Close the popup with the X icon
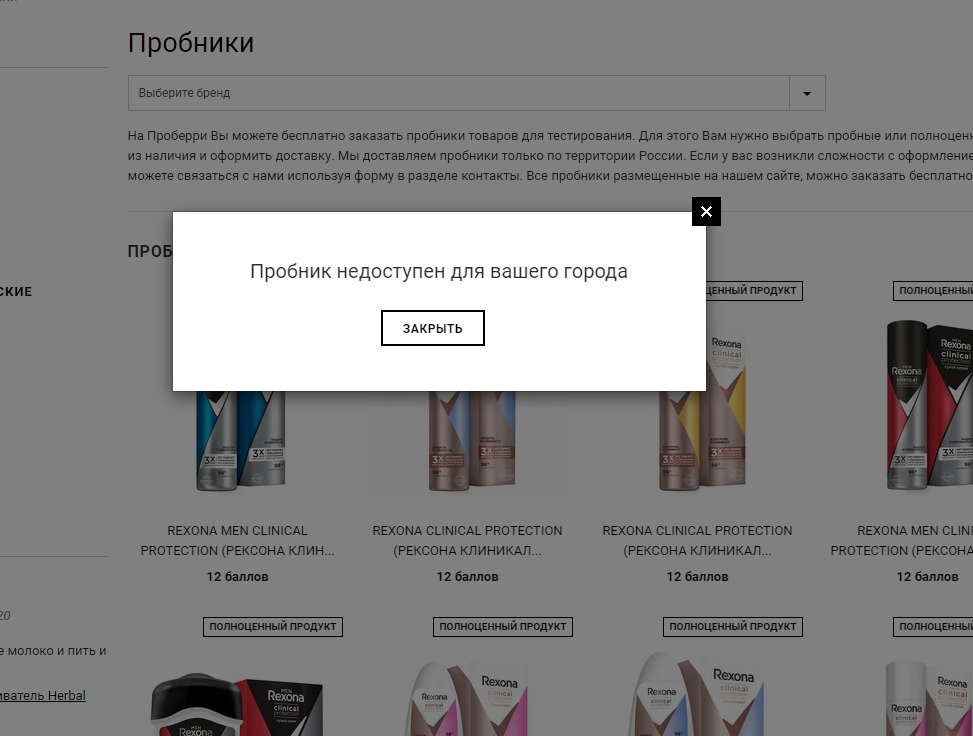The height and width of the screenshot is (736, 973). coord(706,212)
